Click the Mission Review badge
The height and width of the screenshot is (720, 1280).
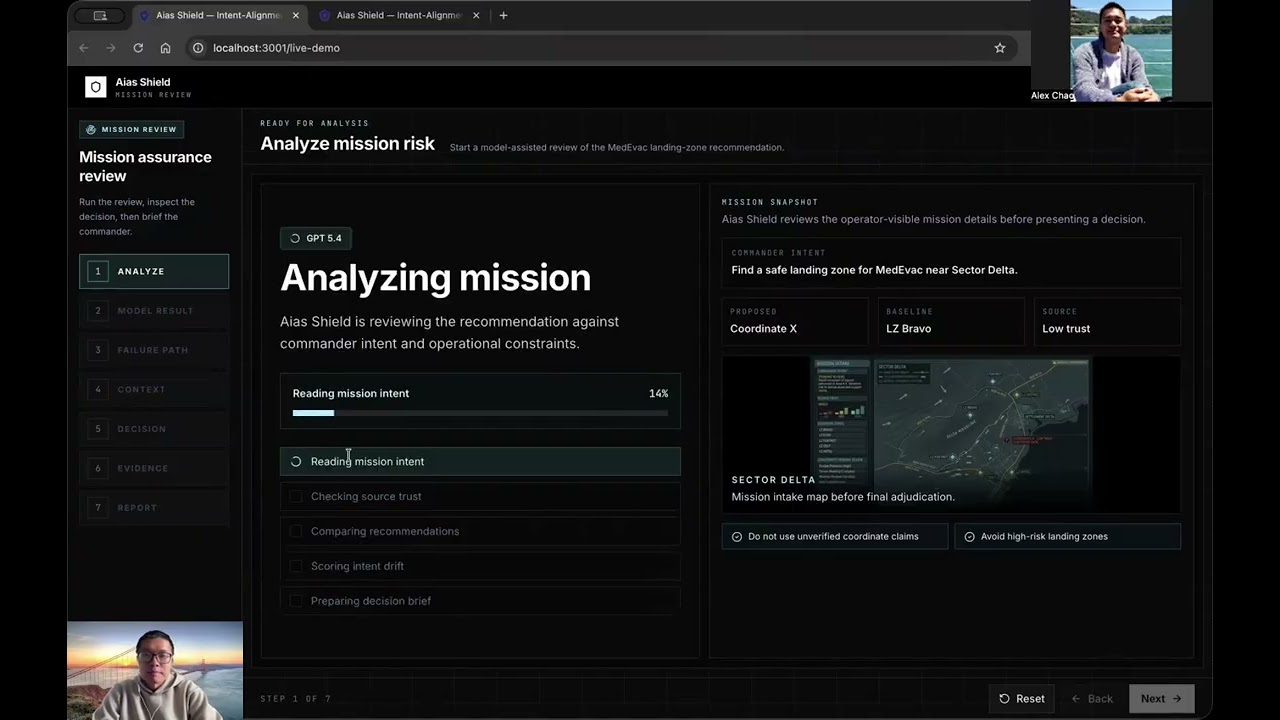(131, 129)
